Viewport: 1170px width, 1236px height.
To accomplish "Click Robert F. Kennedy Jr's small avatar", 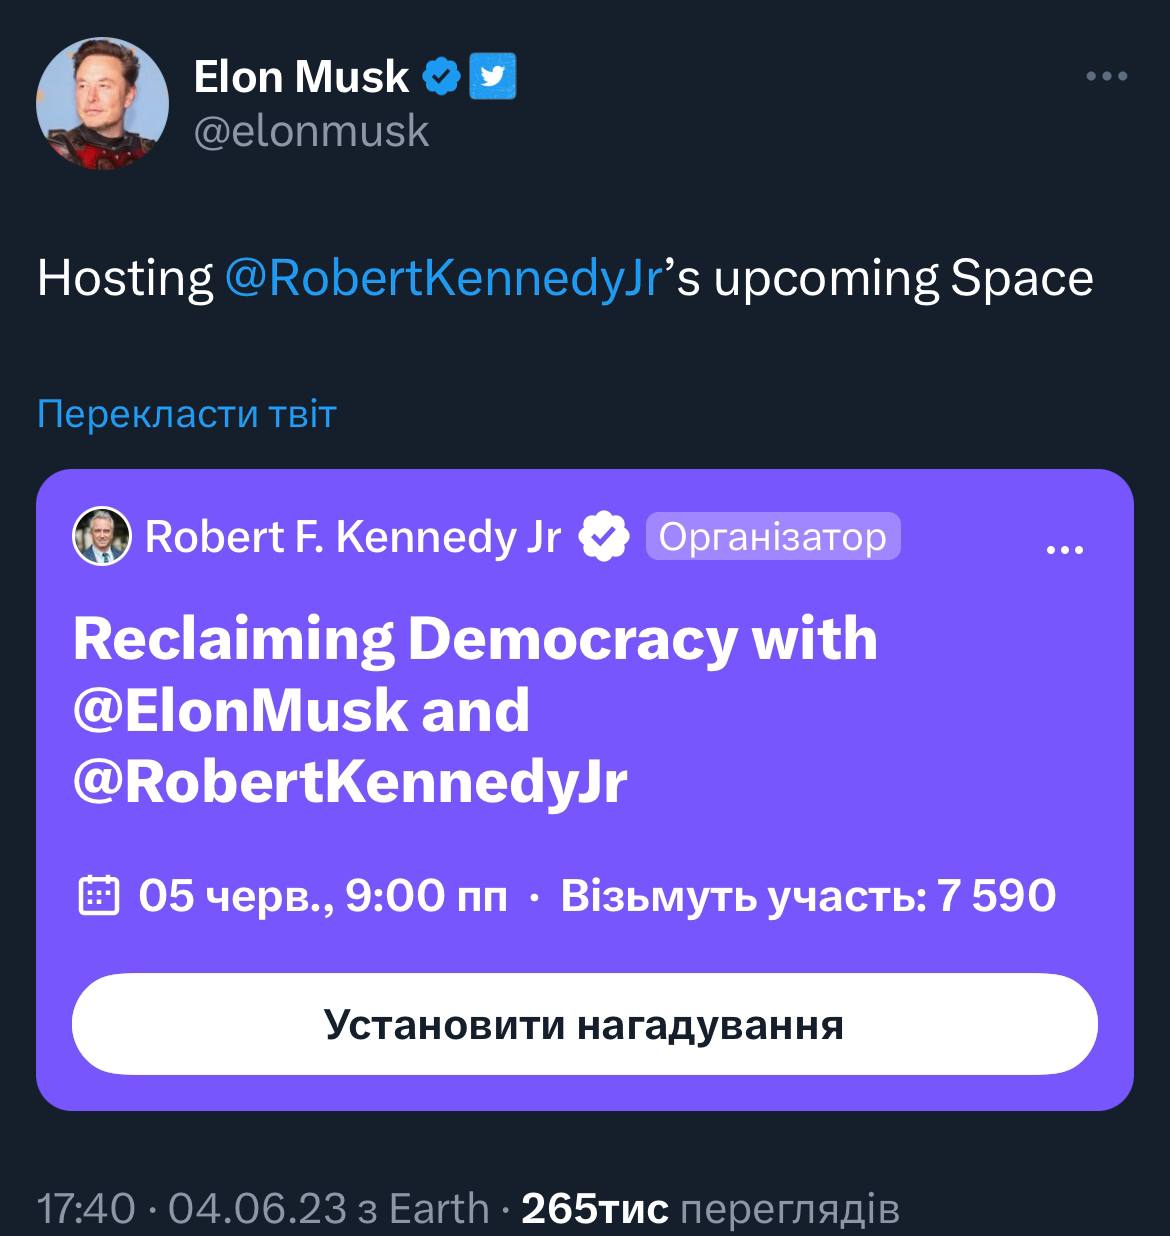I will [x=102, y=537].
